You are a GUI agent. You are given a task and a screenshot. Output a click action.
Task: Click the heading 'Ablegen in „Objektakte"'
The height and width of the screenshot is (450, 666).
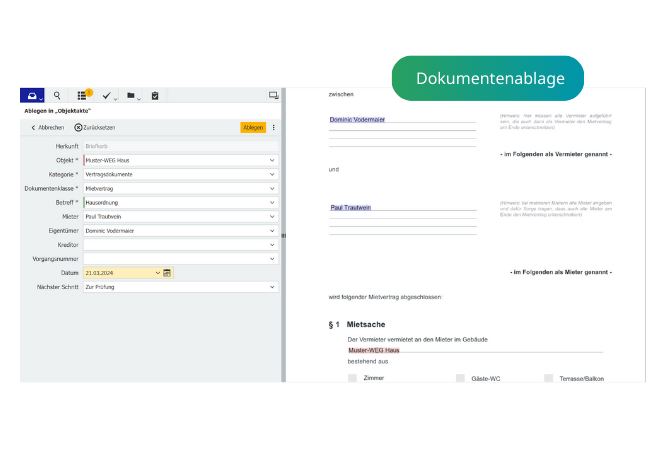coord(58,111)
